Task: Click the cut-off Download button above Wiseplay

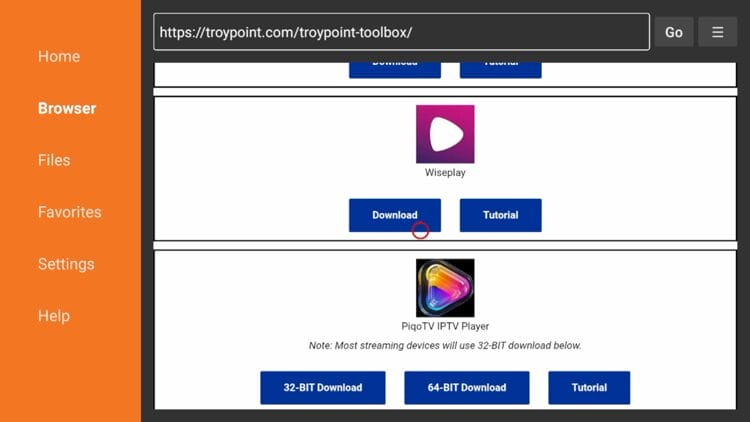Action: tap(394, 67)
